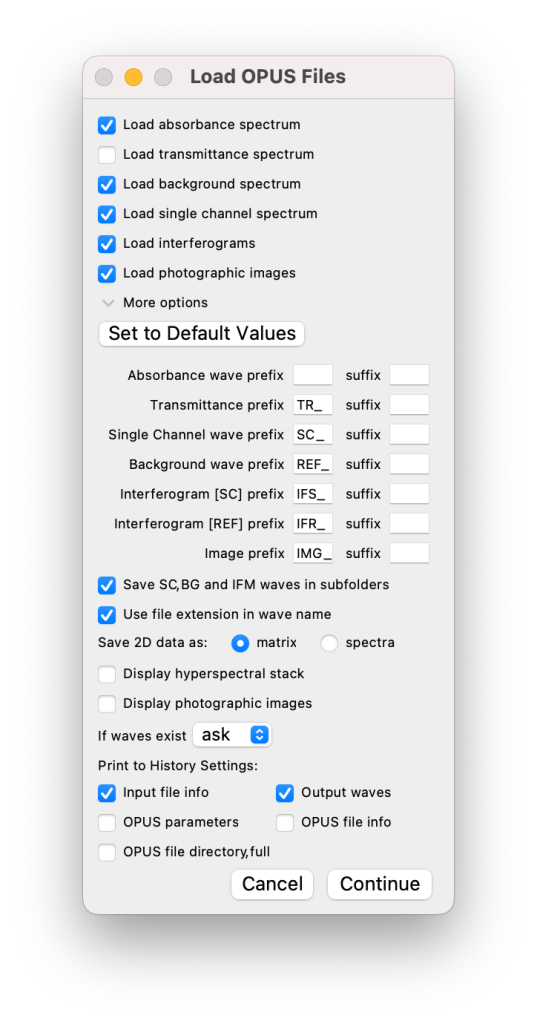Select the spectra radio button

click(329, 643)
